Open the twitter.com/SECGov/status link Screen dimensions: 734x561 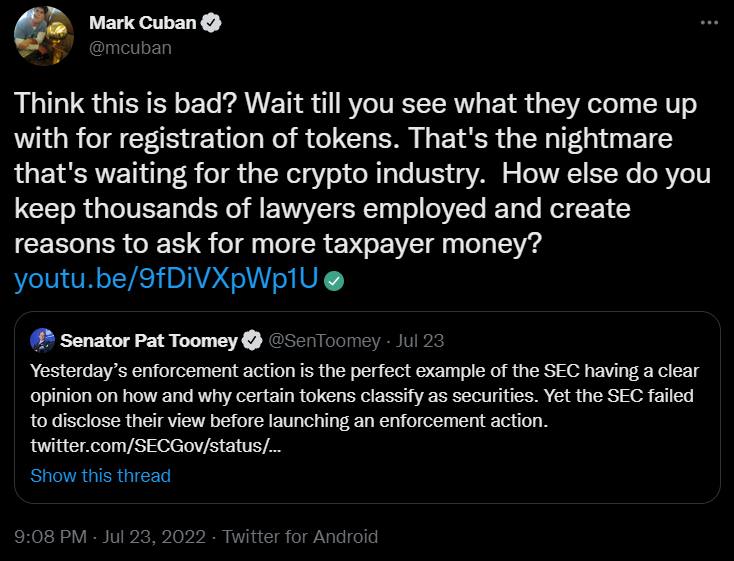click(x=155, y=443)
